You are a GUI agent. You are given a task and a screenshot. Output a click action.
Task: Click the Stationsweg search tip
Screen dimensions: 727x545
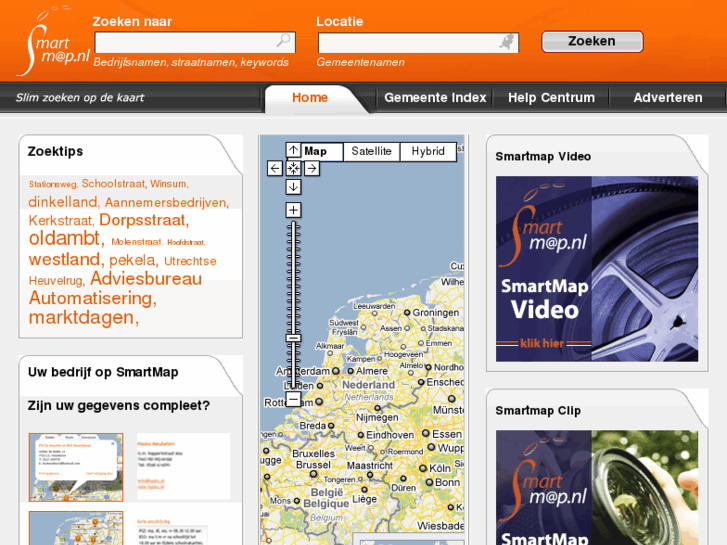(x=53, y=185)
